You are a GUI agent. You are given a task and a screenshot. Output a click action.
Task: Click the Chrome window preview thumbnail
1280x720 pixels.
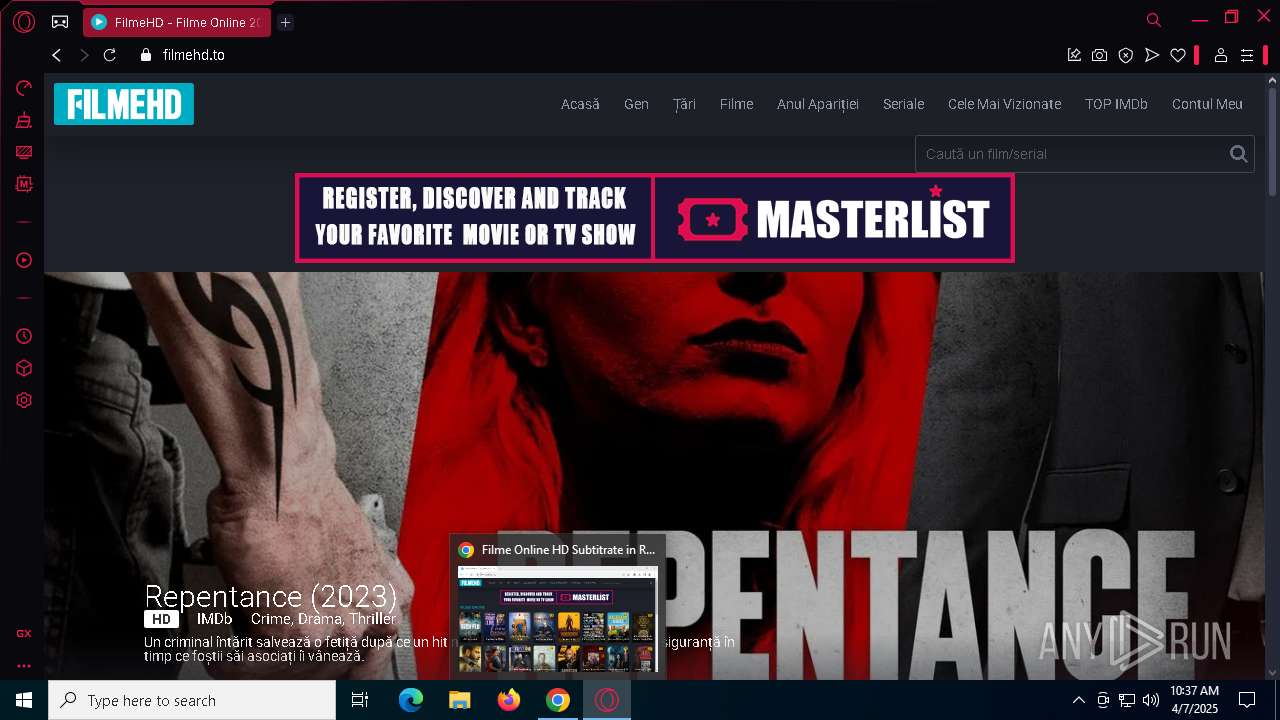pyautogui.click(x=557, y=618)
